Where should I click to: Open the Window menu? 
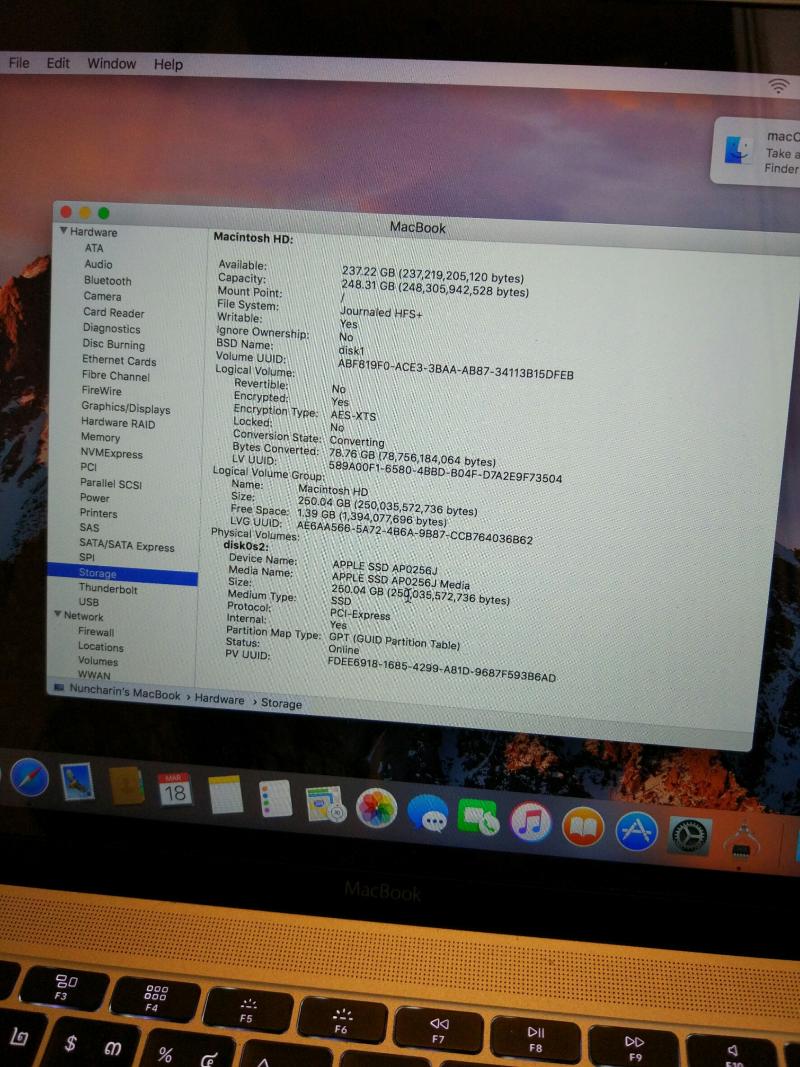pyautogui.click(x=111, y=63)
